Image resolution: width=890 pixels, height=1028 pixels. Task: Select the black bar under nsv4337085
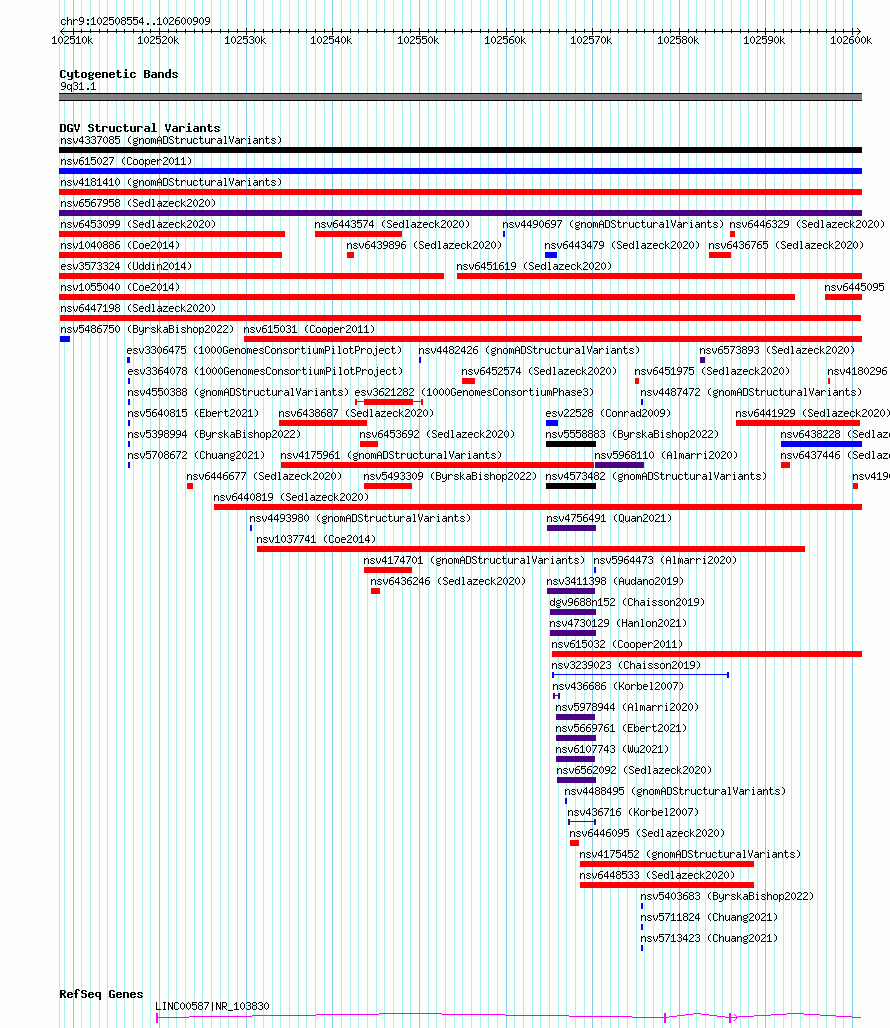(460, 150)
